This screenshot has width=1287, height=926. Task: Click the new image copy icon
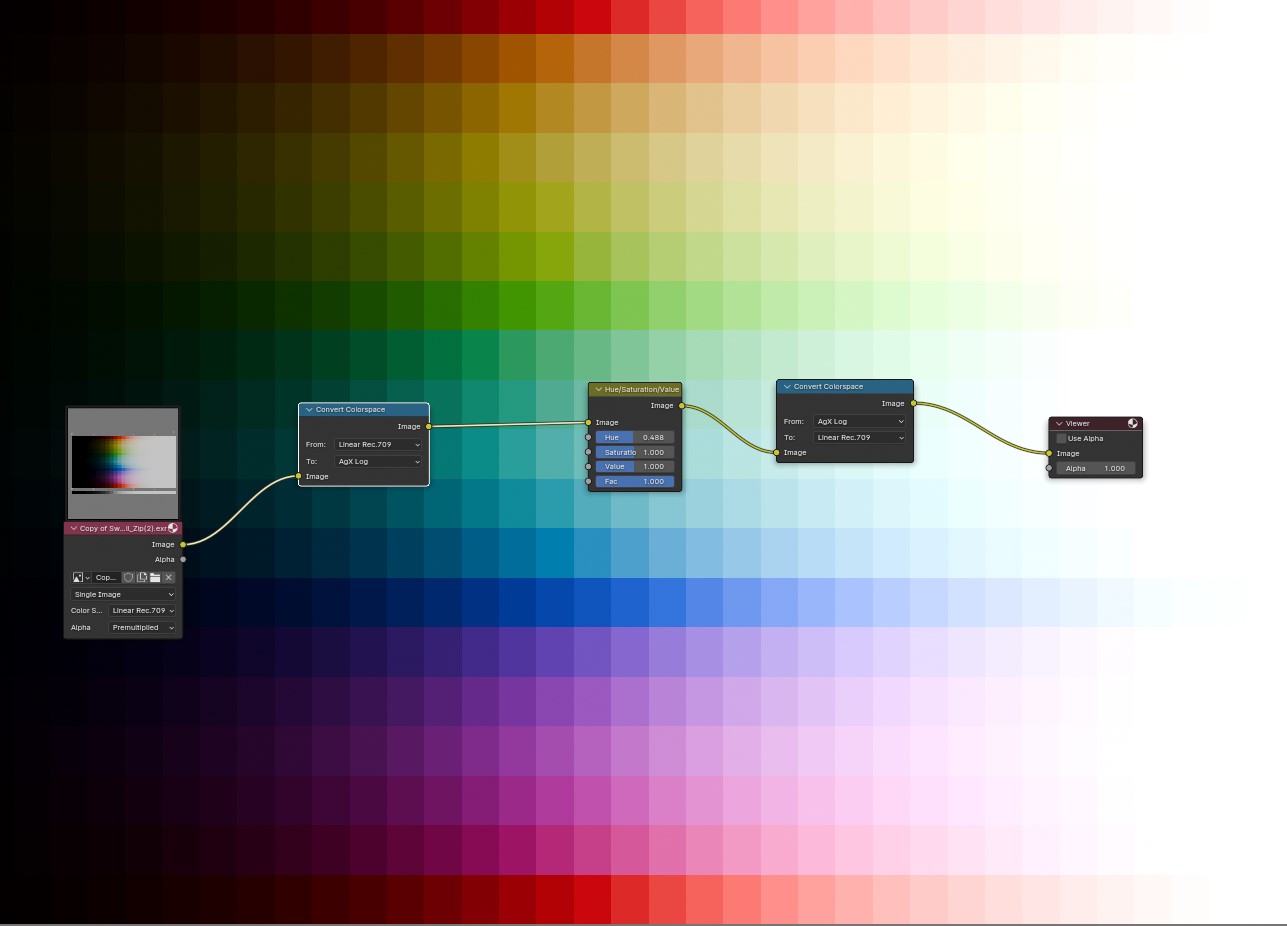(142, 578)
